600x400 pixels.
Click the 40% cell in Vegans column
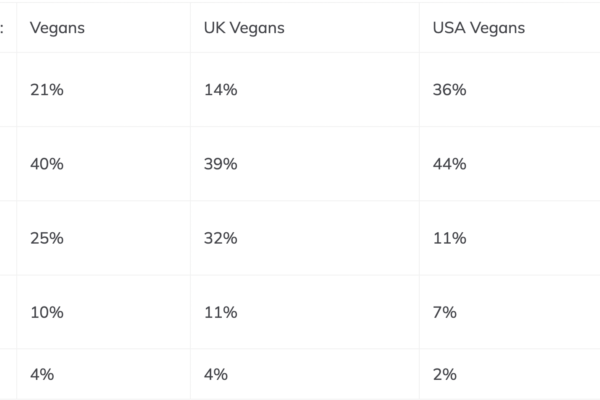coord(47,164)
